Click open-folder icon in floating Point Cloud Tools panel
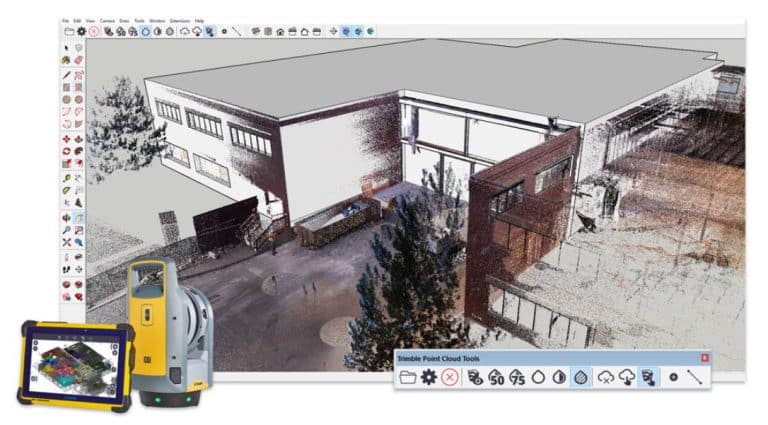Image resolution: width=768 pixels, height=425 pixels. [408, 378]
